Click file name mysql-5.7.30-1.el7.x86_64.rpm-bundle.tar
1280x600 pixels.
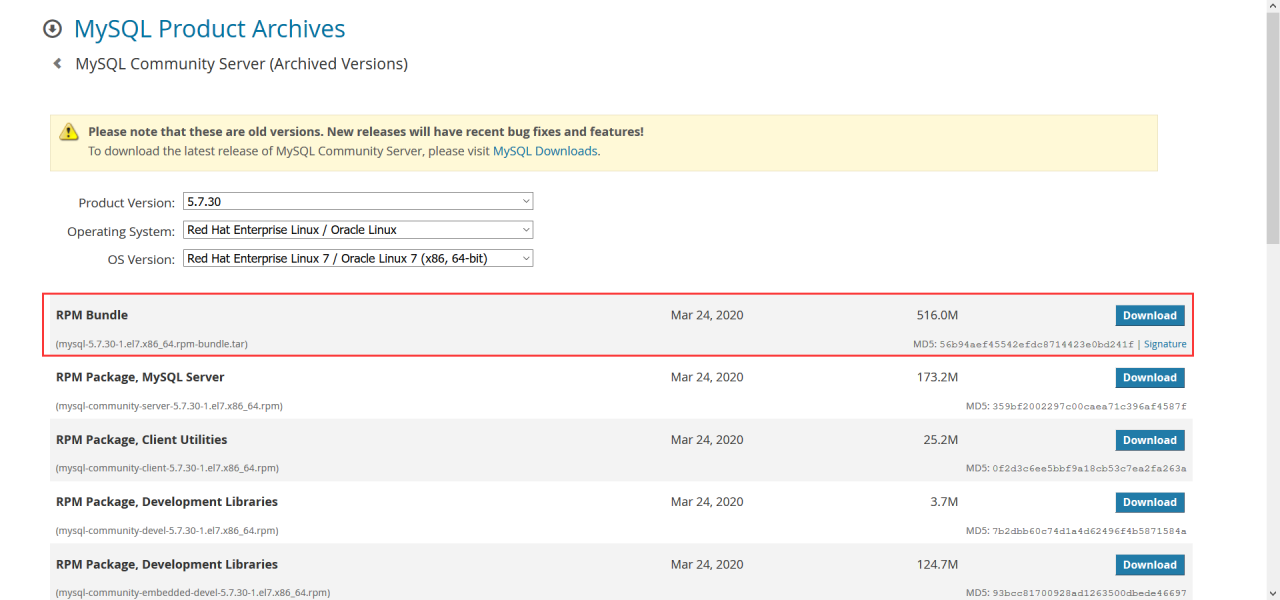[x=152, y=344]
